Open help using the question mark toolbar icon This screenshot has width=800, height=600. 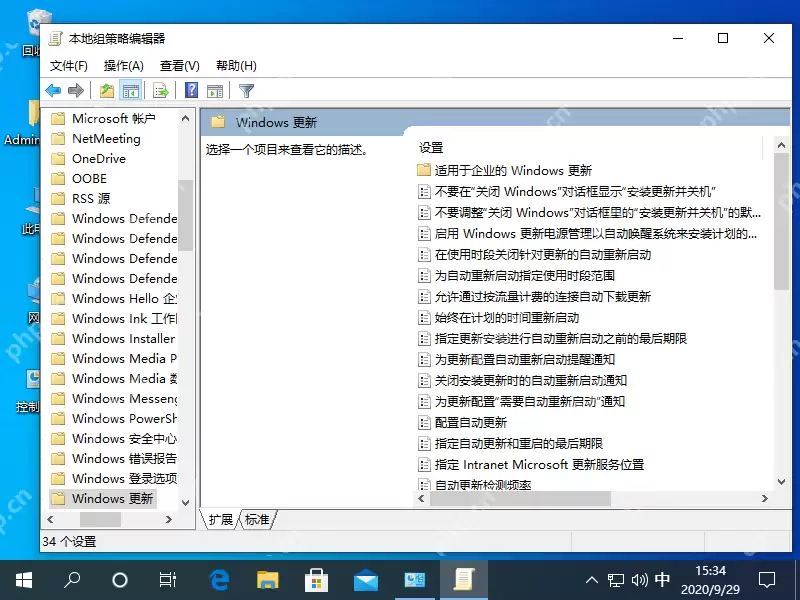pyautogui.click(x=190, y=90)
